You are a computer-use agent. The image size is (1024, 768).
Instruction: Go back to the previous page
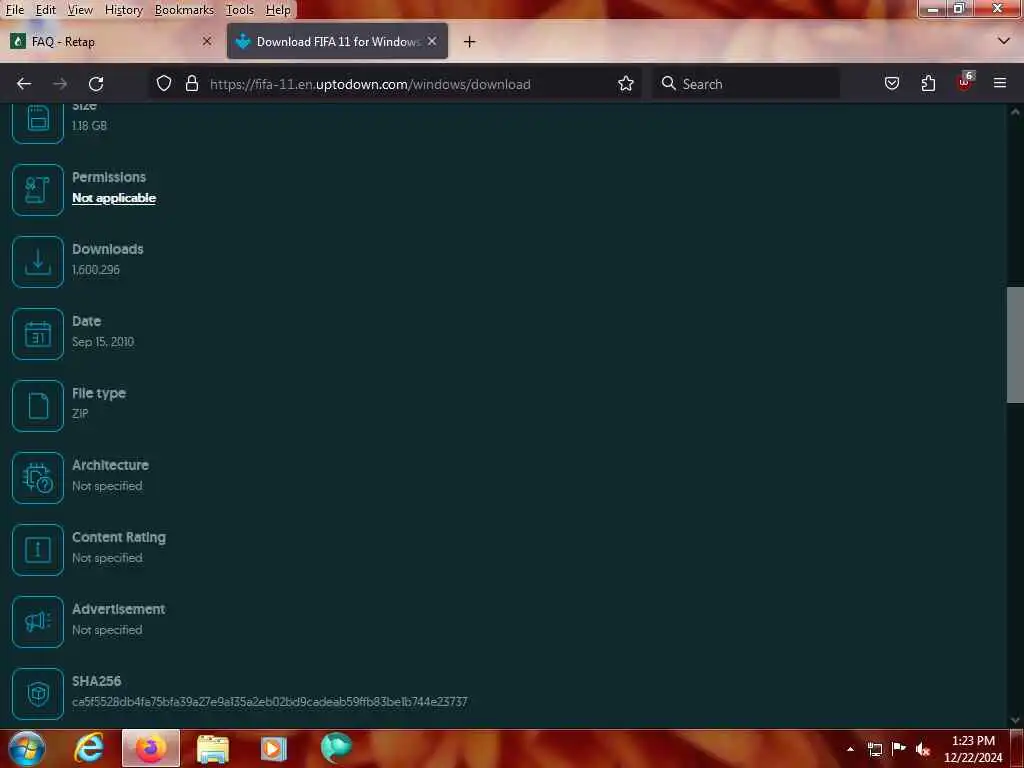coord(24,84)
